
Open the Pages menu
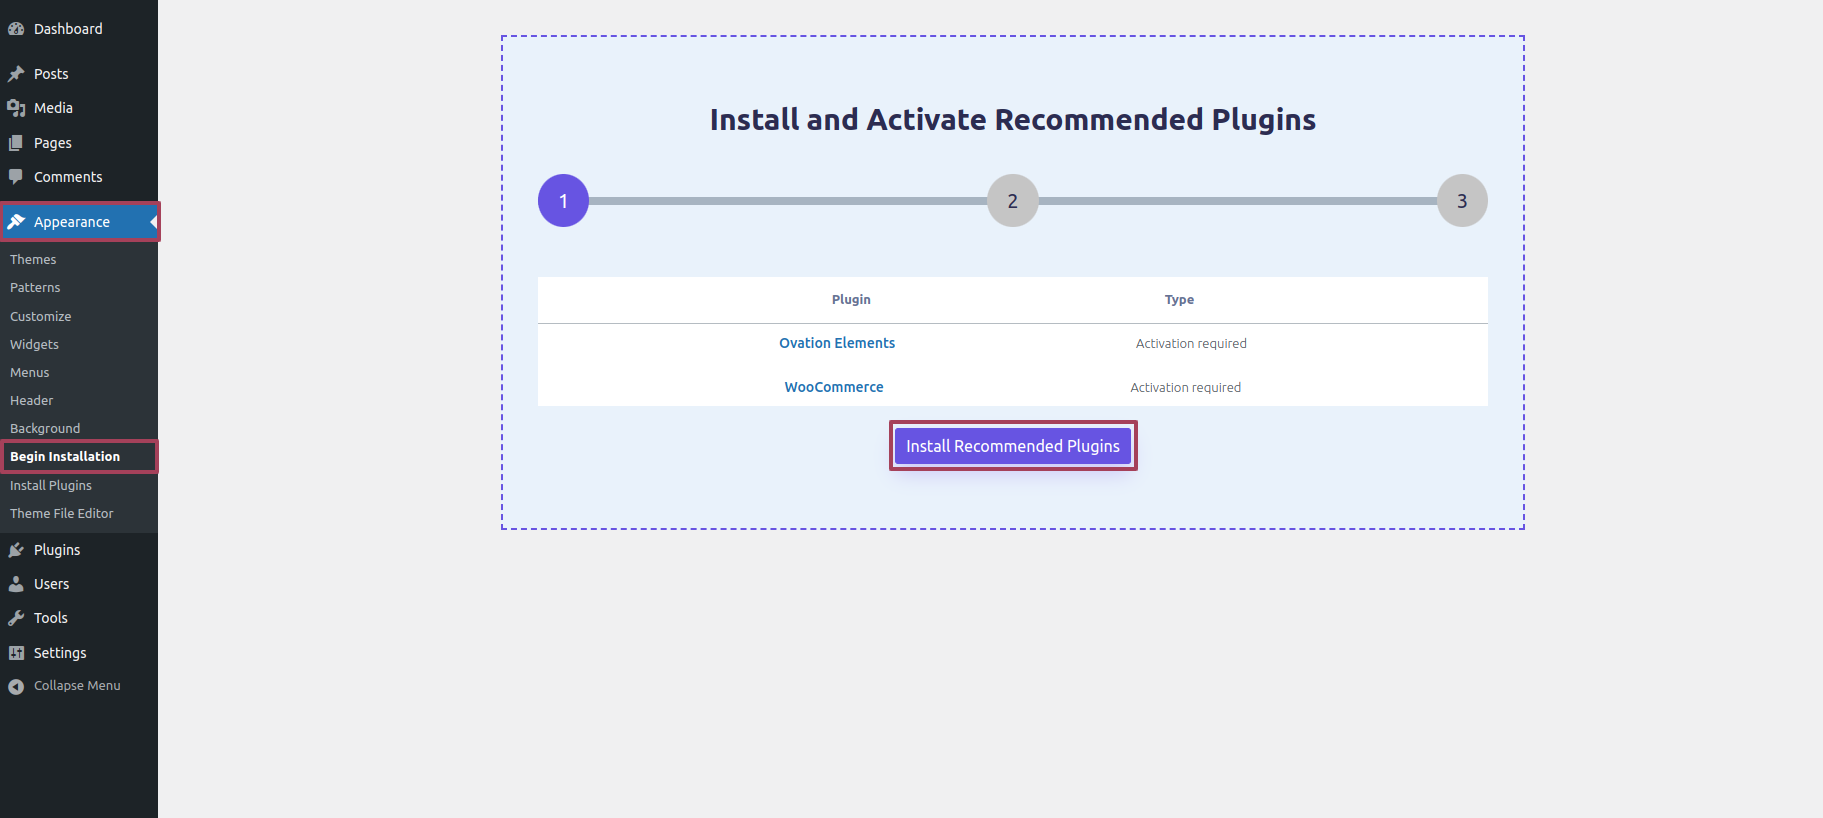tap(53, 143)
